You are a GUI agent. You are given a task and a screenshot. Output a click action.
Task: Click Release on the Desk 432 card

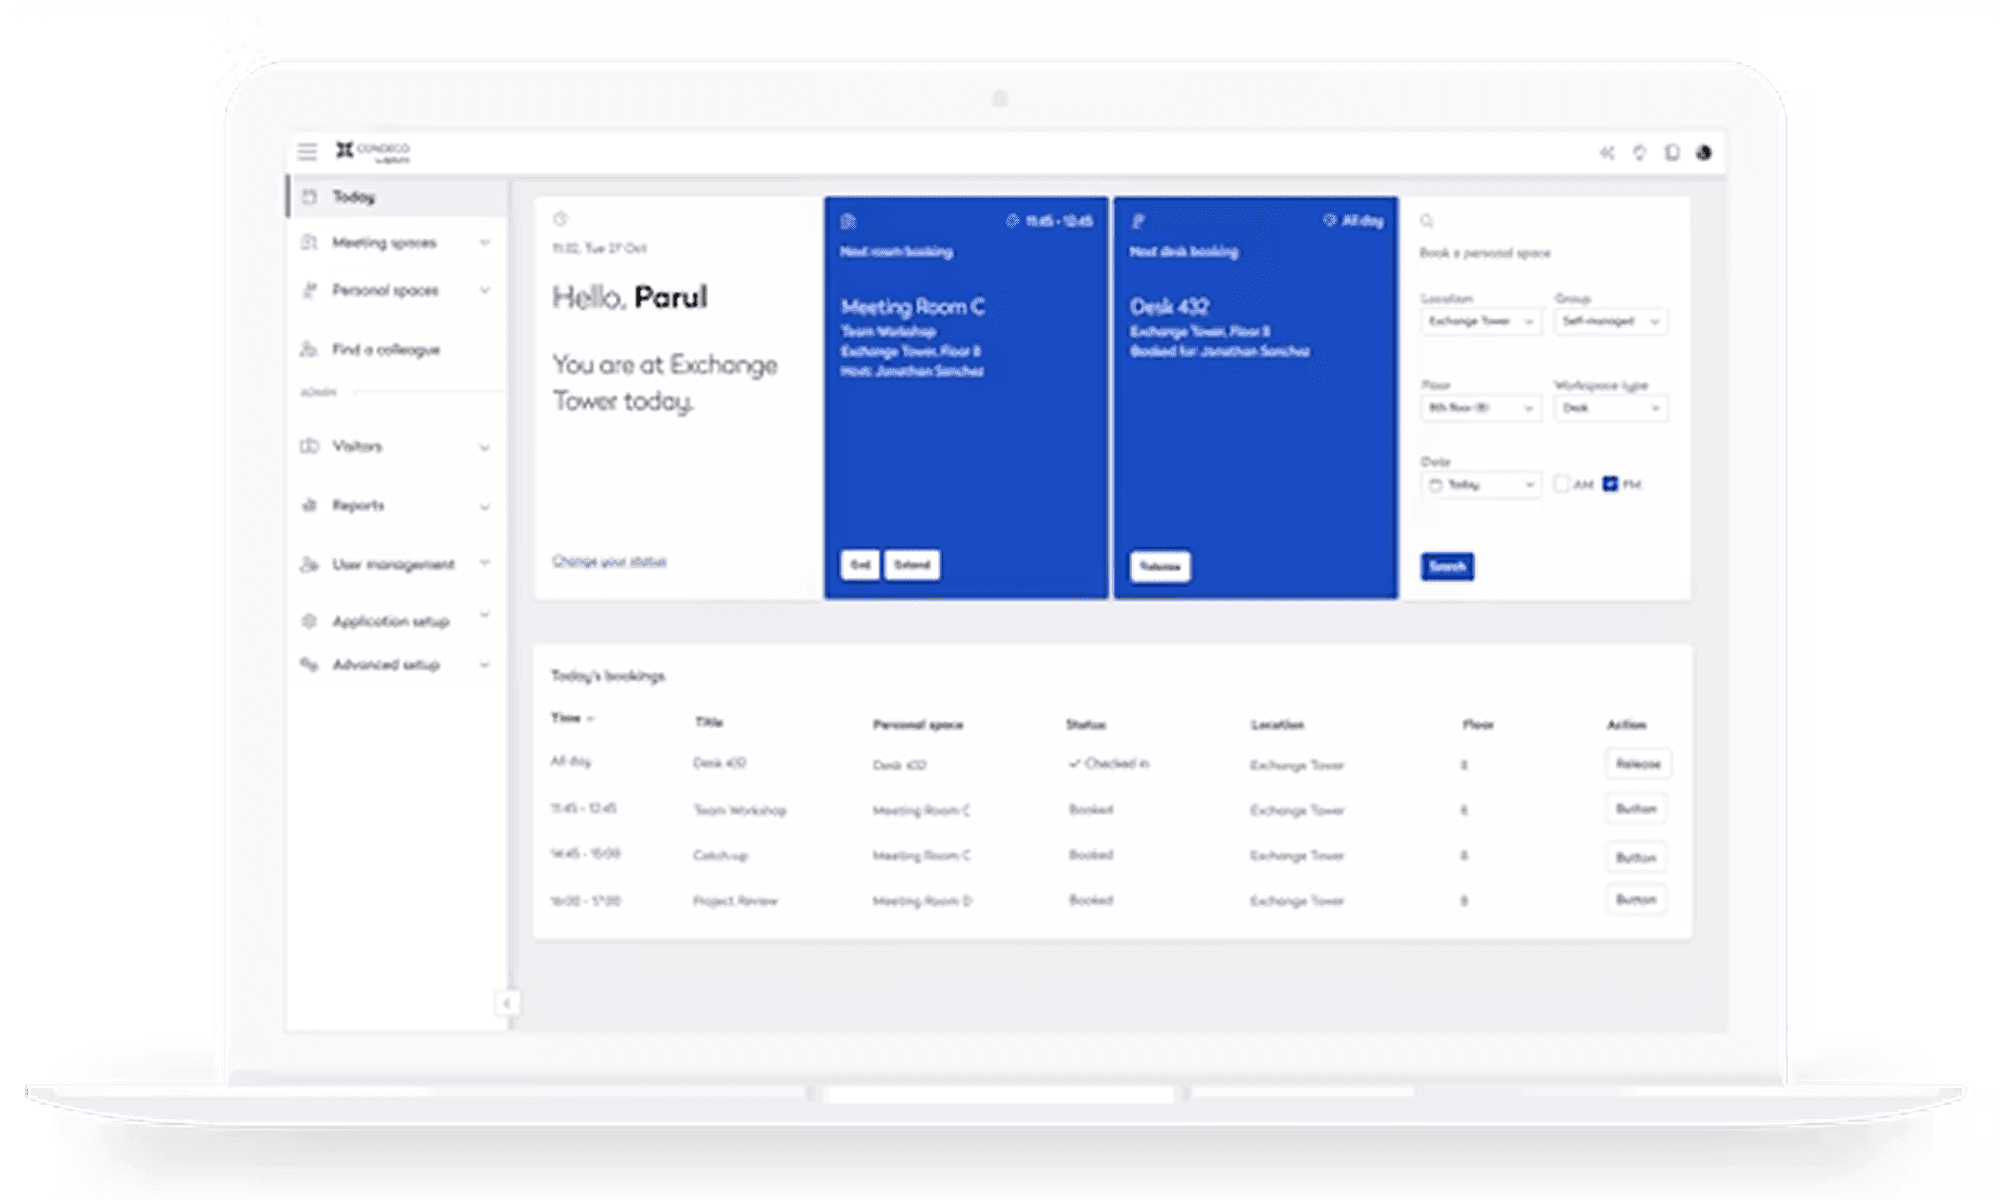point(1159,566)
